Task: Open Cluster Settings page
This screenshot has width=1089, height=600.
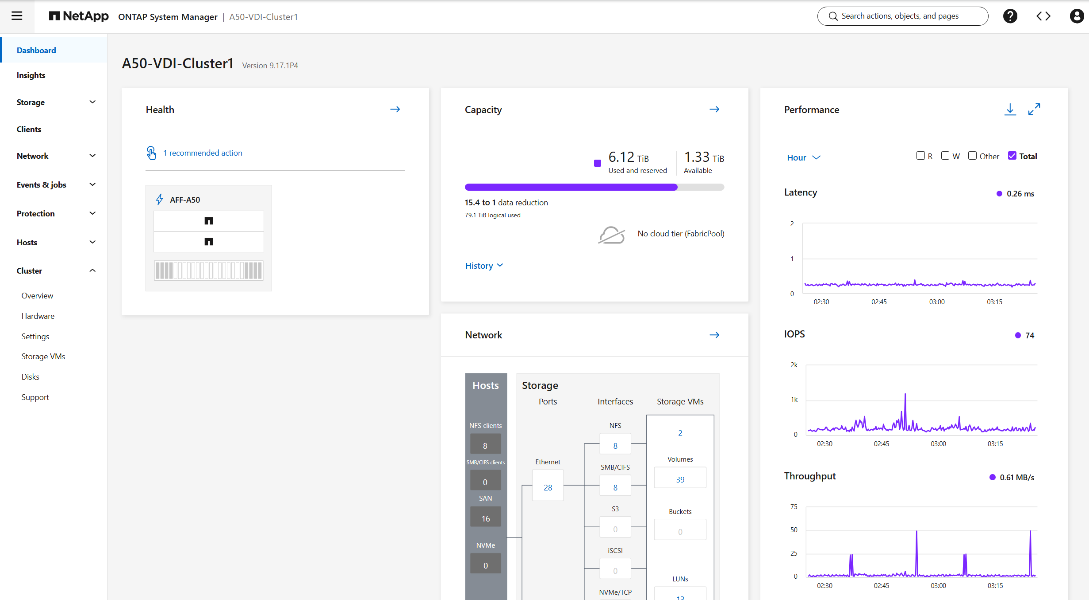Action: tap(35, 336)
